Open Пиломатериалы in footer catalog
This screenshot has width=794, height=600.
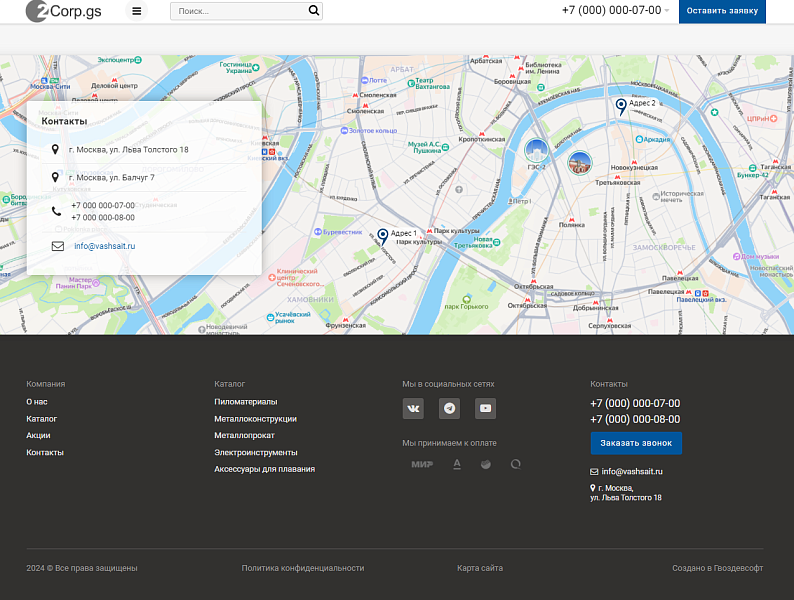(246, 402)
